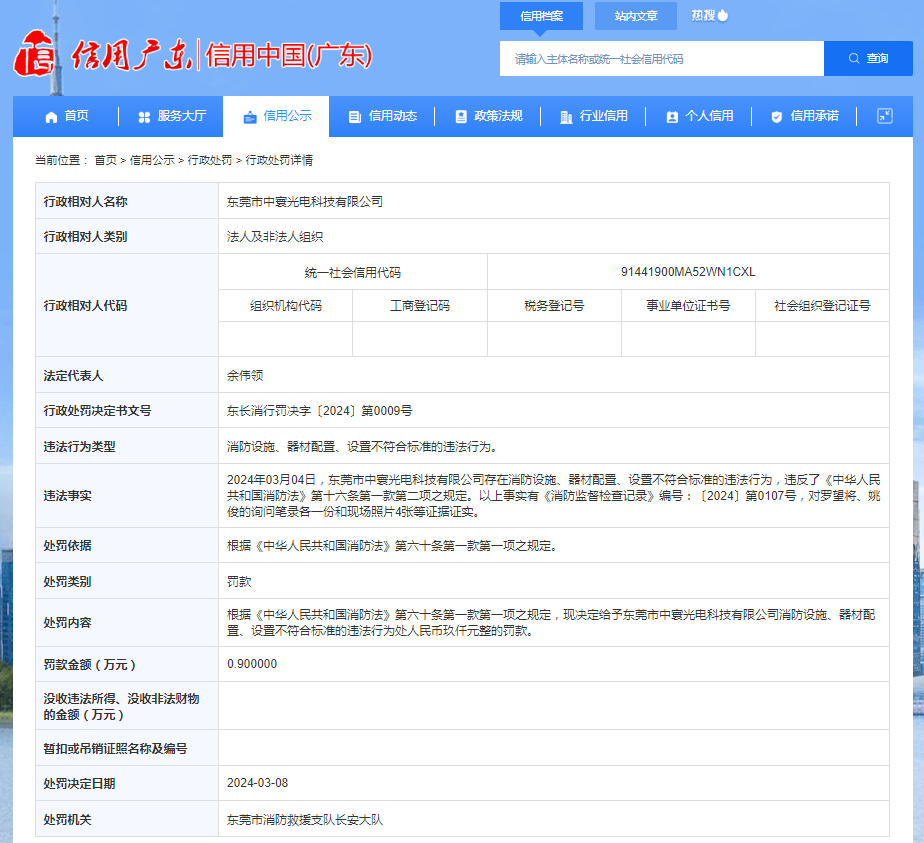The width and height of the screenshot is (924, 843).
Task: Click the 违法事实 paragraph starting 2024年03月04日
Action: [554, 496]
